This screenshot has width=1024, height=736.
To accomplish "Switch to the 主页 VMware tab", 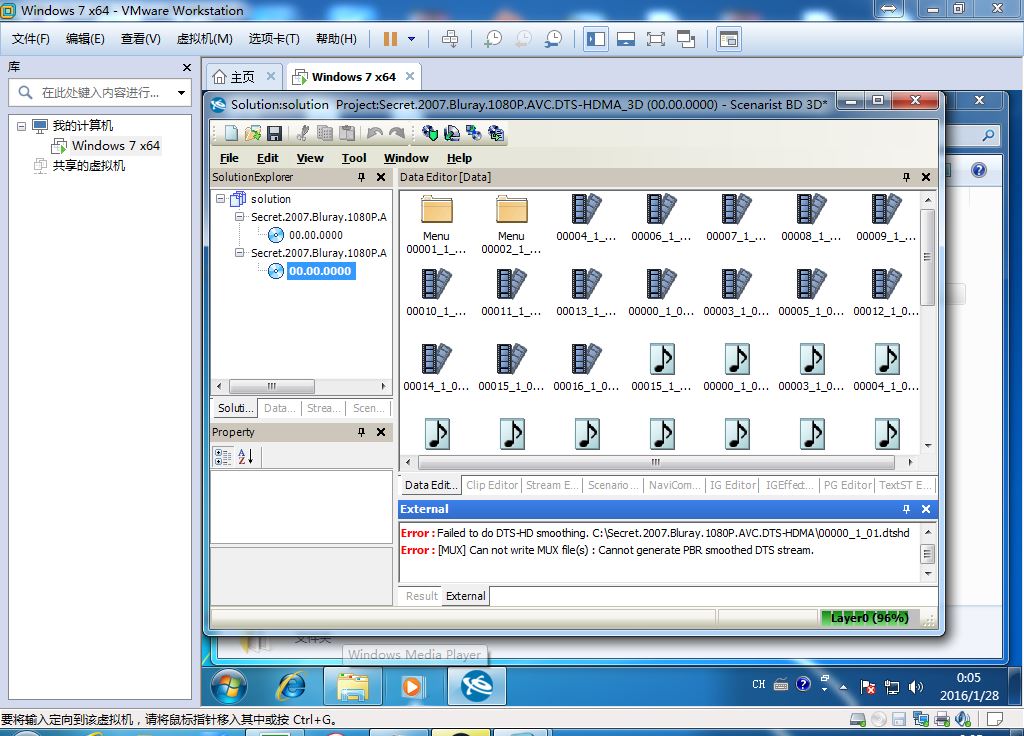I will click(244, 77).
